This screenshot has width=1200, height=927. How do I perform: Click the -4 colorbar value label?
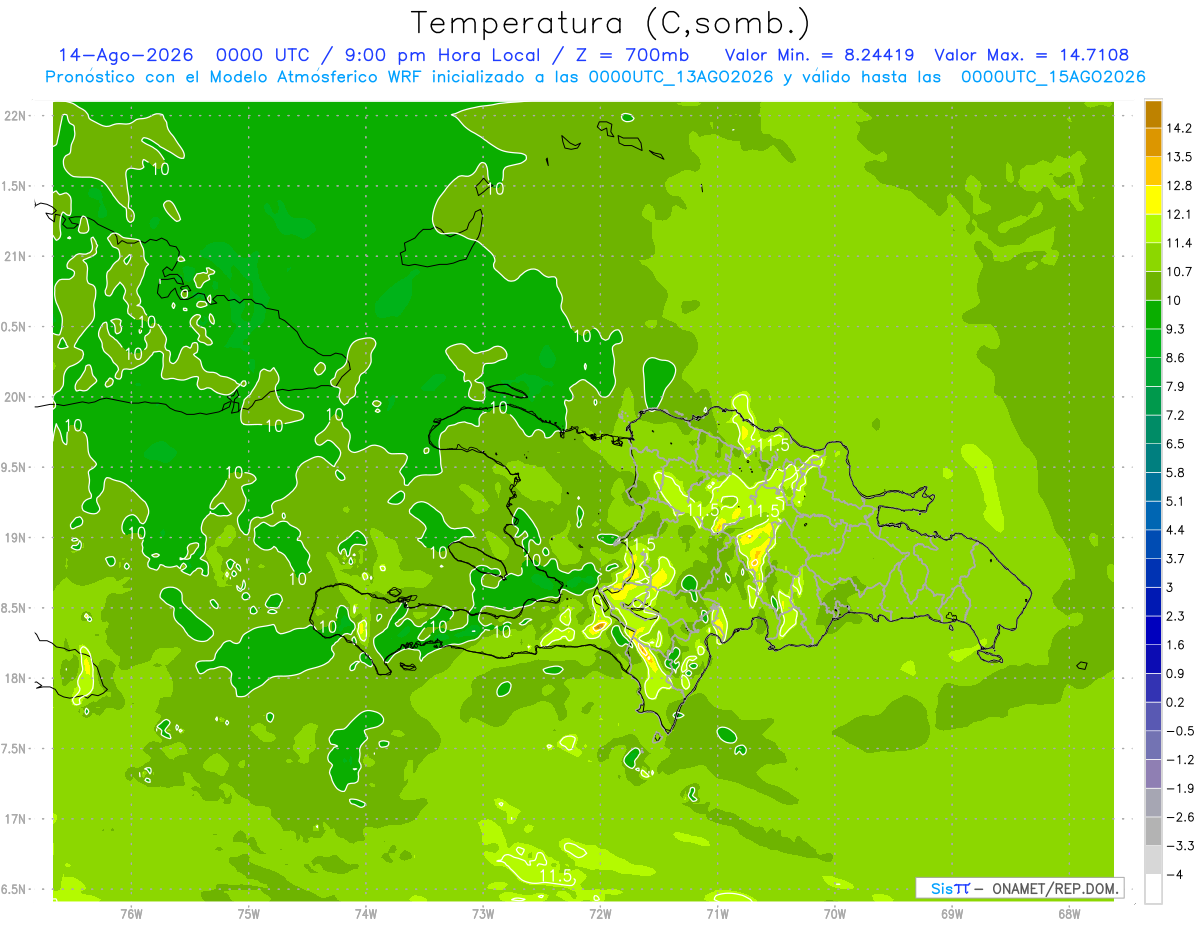click(x=1175, y=875)
